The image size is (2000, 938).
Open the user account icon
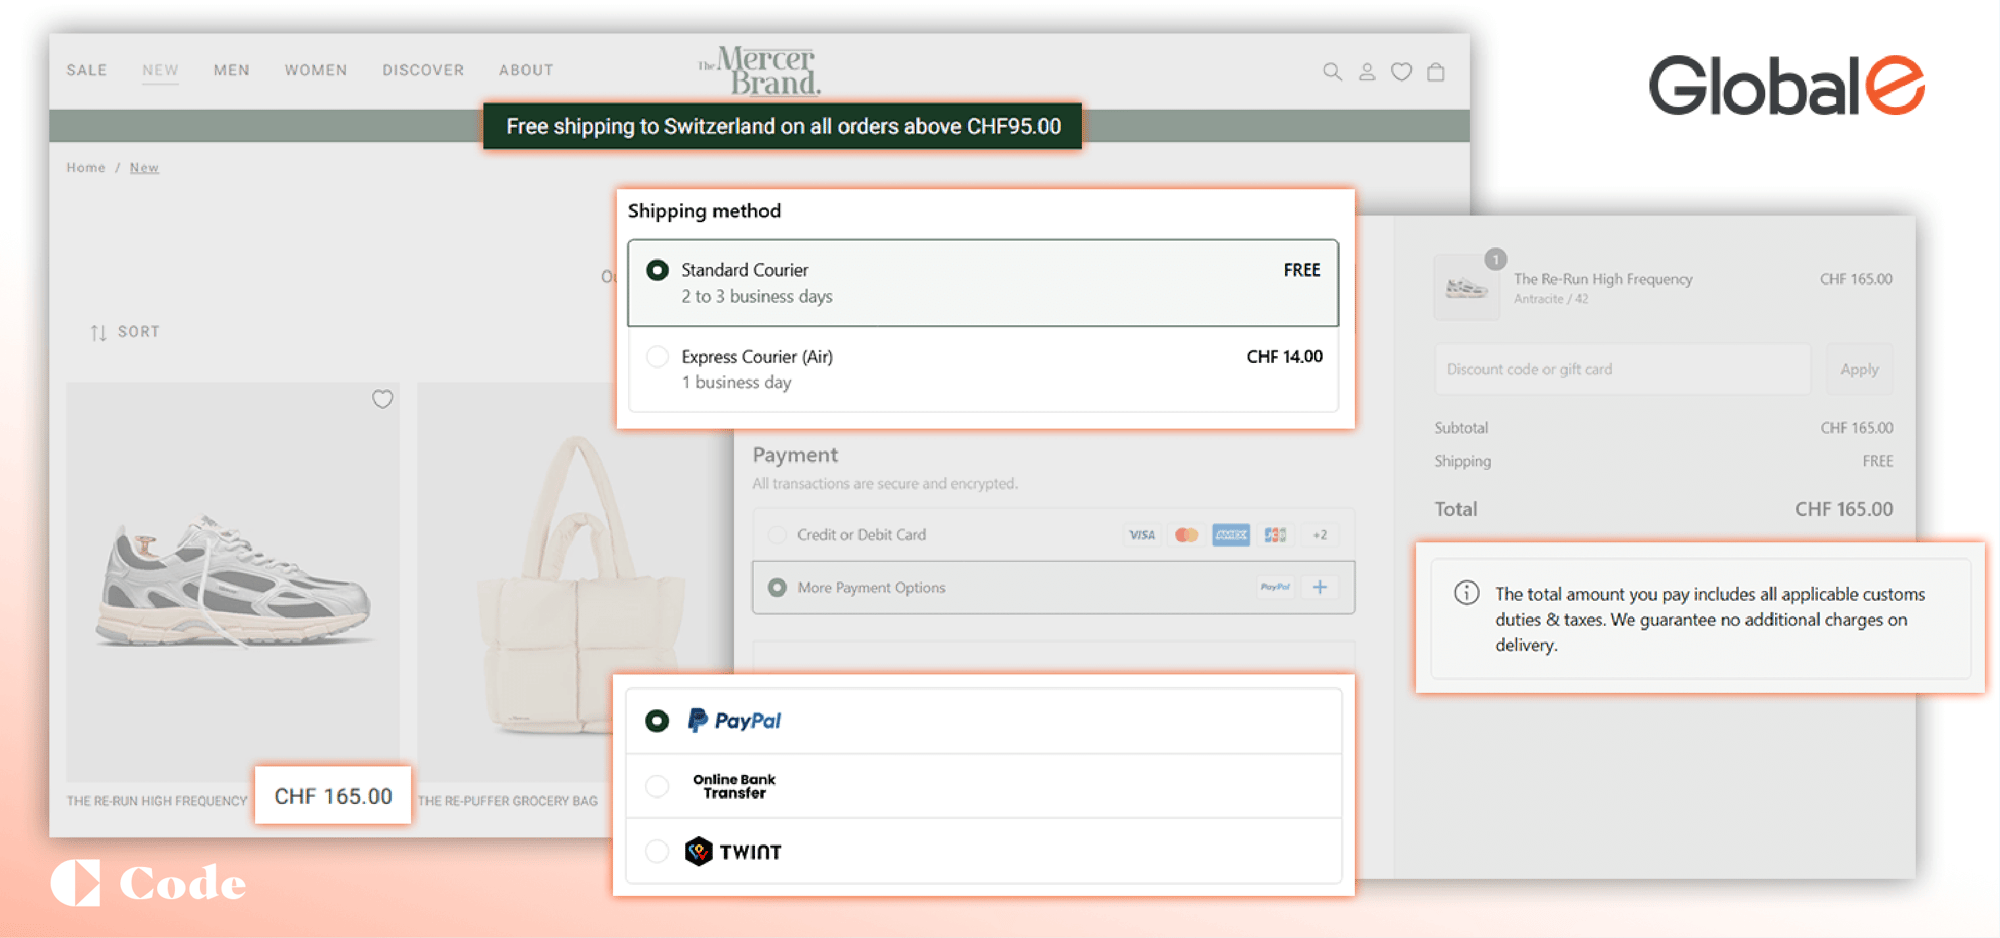tap(1367, 72)
